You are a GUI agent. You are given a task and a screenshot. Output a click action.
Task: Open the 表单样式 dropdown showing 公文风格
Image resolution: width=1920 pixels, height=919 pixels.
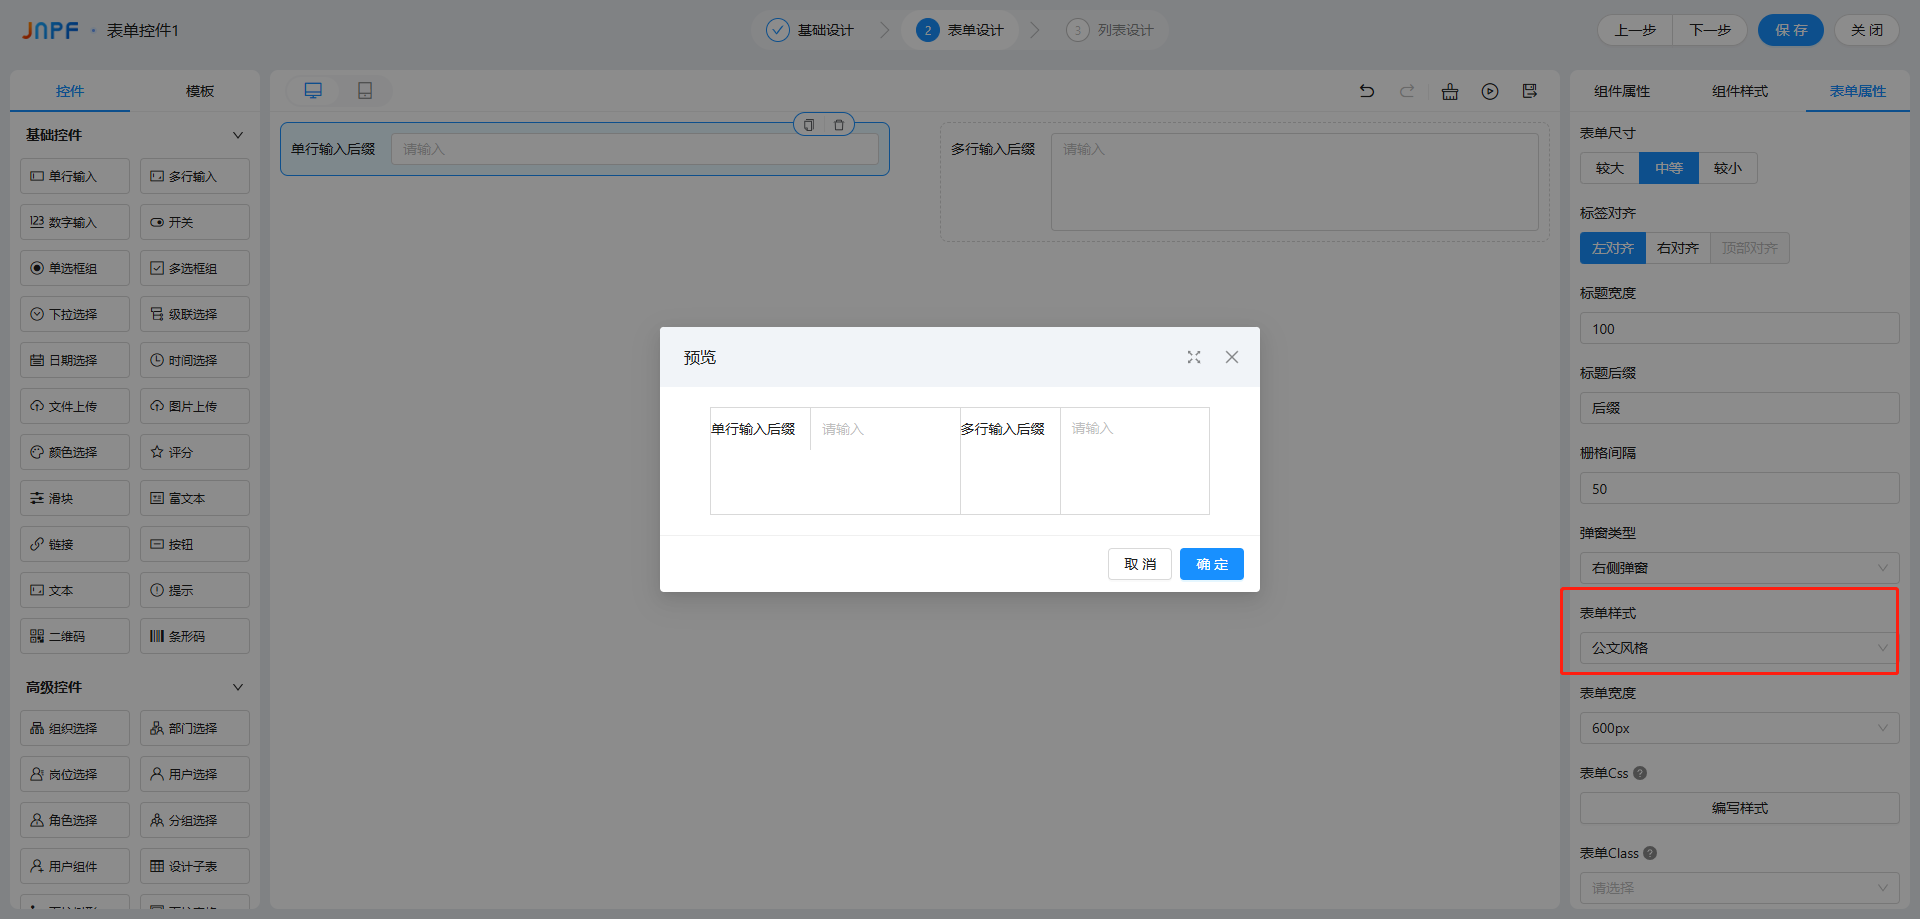tap(1740, 648)
